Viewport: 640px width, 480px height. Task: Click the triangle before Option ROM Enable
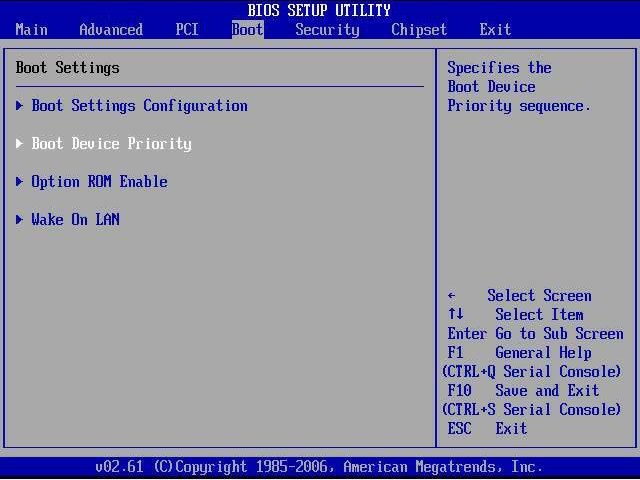click(19, 182)
